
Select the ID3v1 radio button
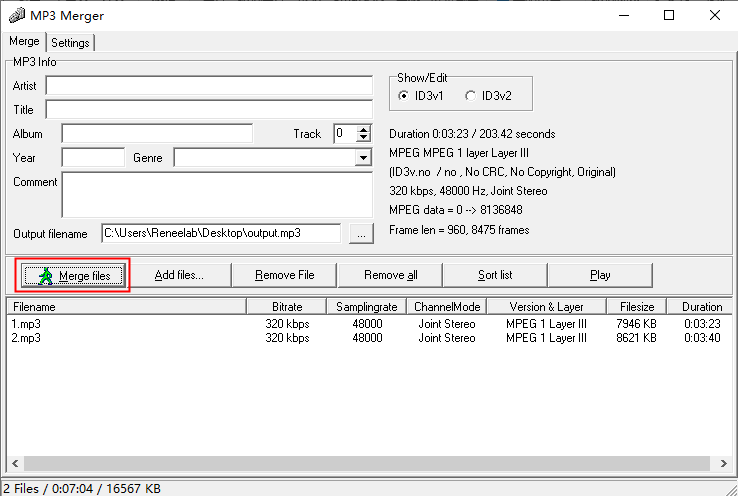click(404, 96)
